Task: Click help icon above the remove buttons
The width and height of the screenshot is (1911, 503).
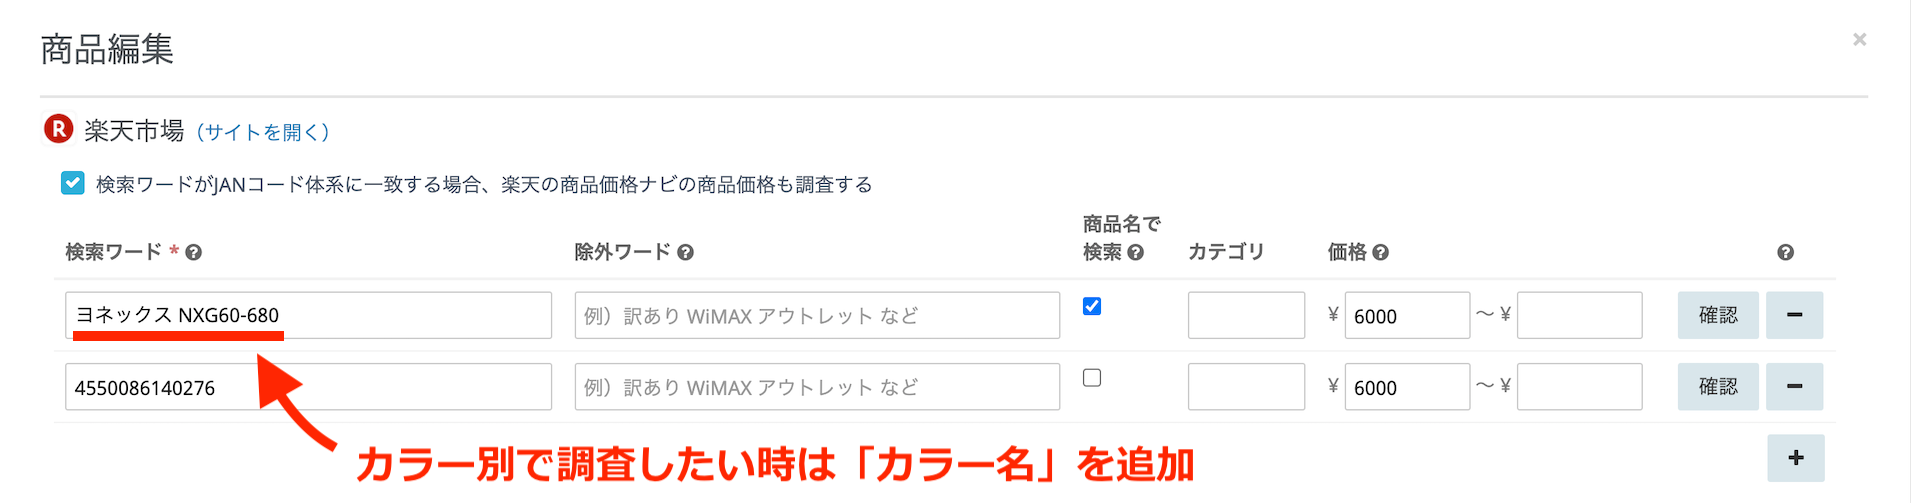Action: click(1785, 253)
